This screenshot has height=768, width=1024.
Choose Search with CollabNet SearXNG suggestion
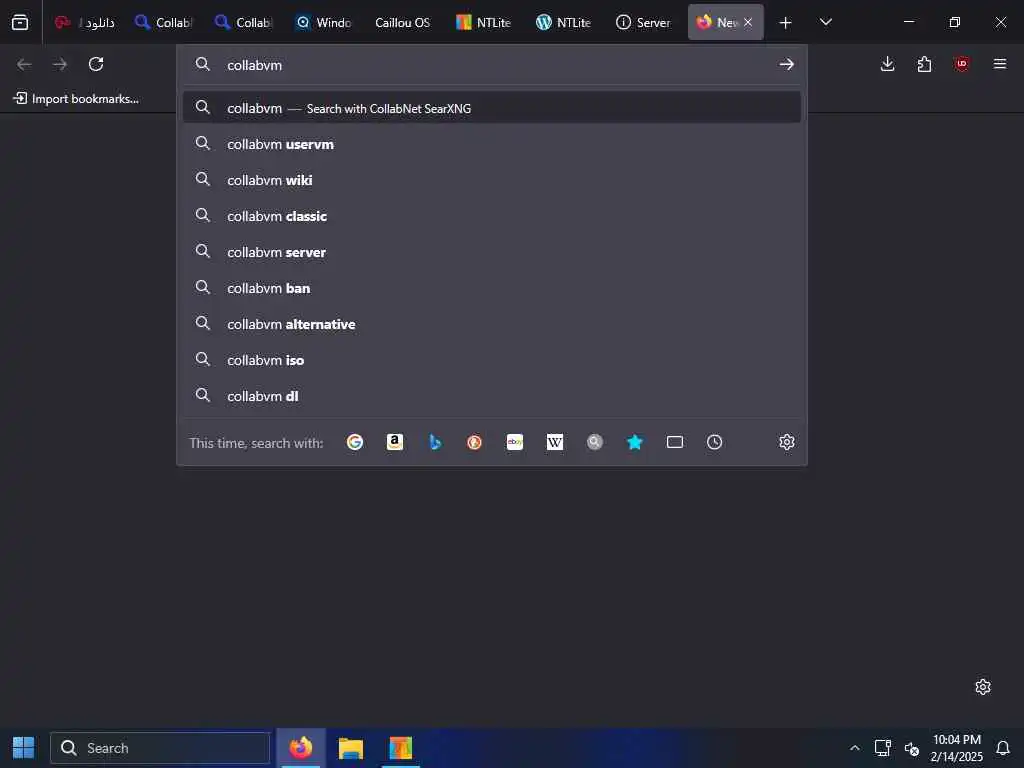492,108
